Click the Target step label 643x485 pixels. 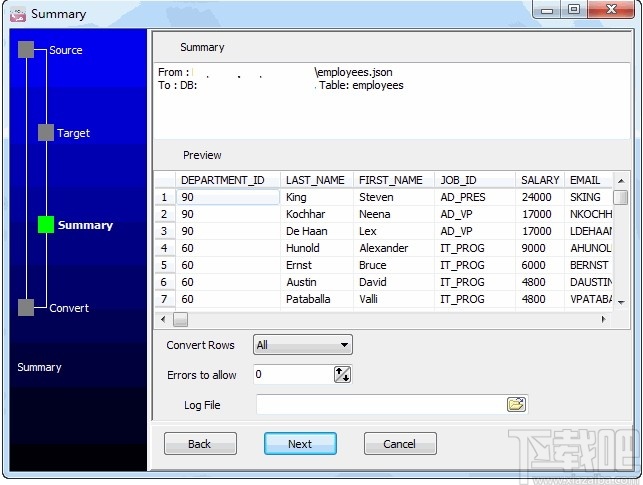73,133
